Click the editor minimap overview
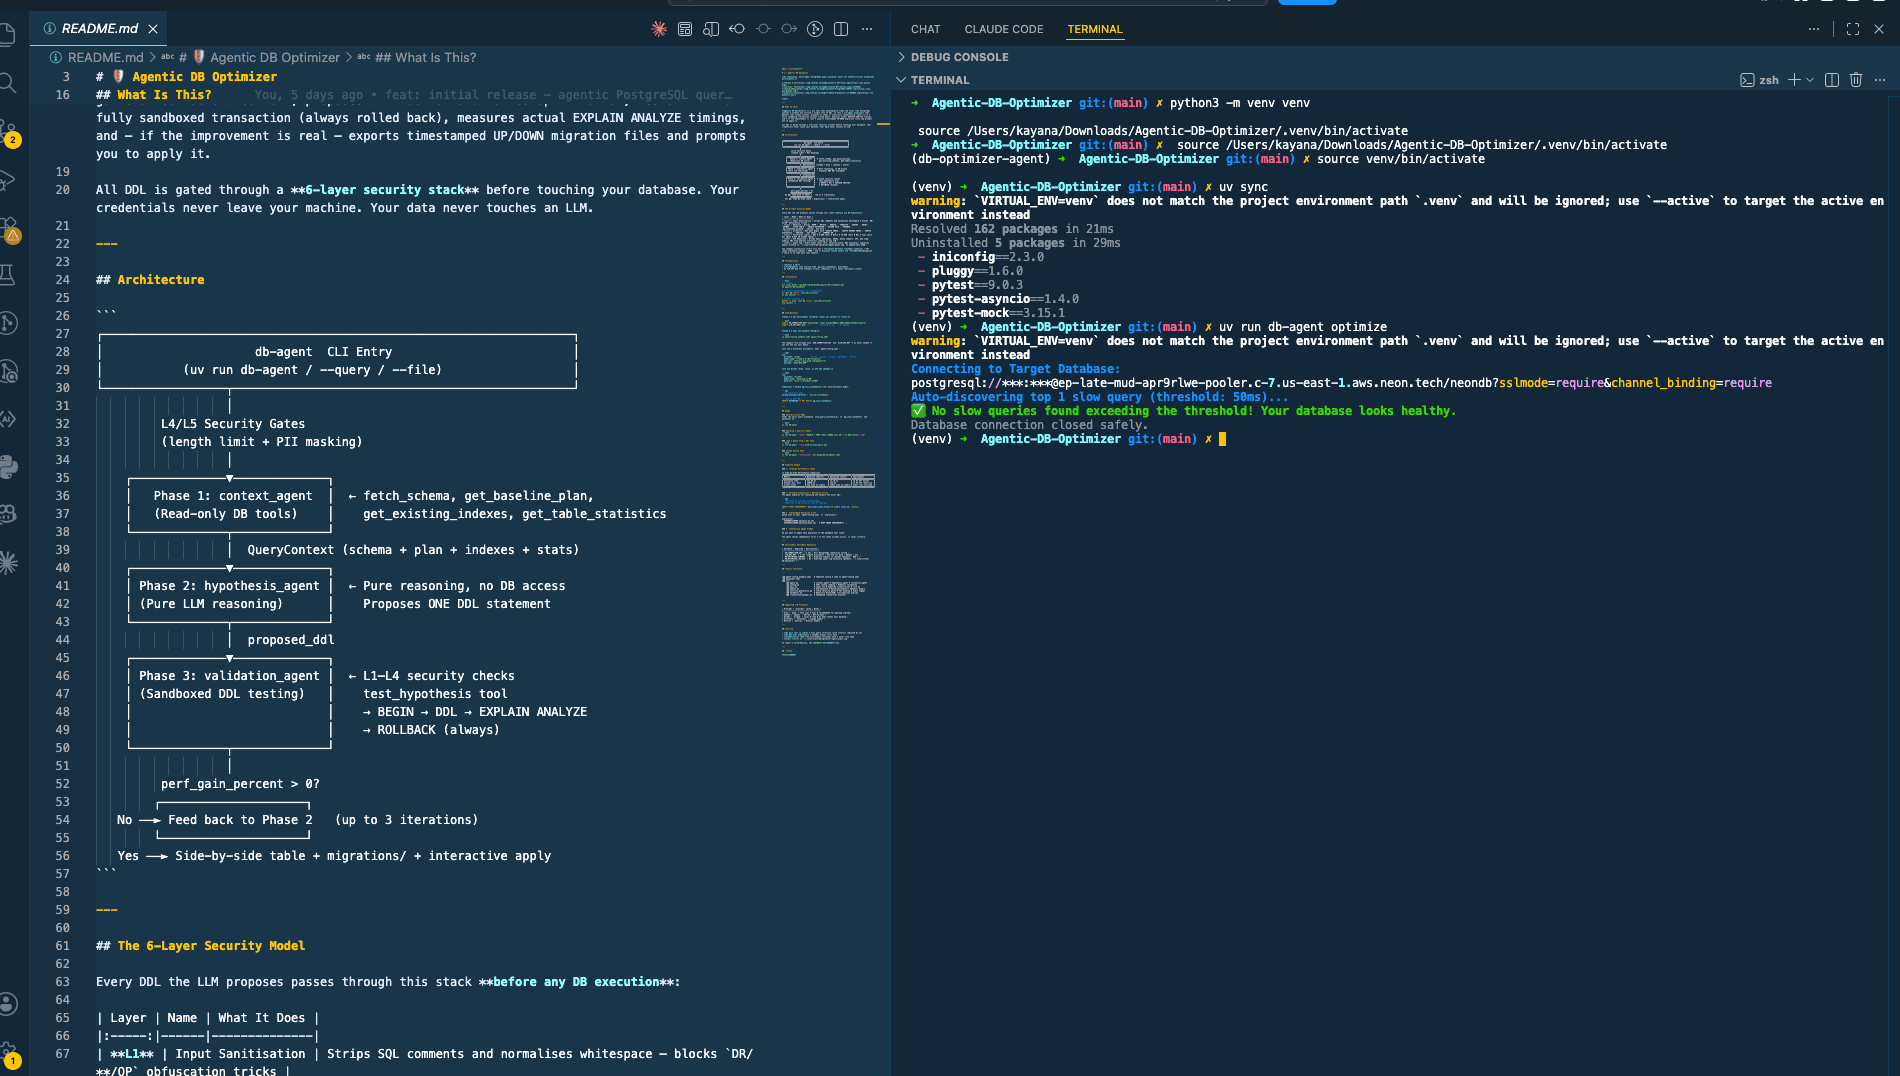This screenshot has height=1076, width=1900. point(828,360)
